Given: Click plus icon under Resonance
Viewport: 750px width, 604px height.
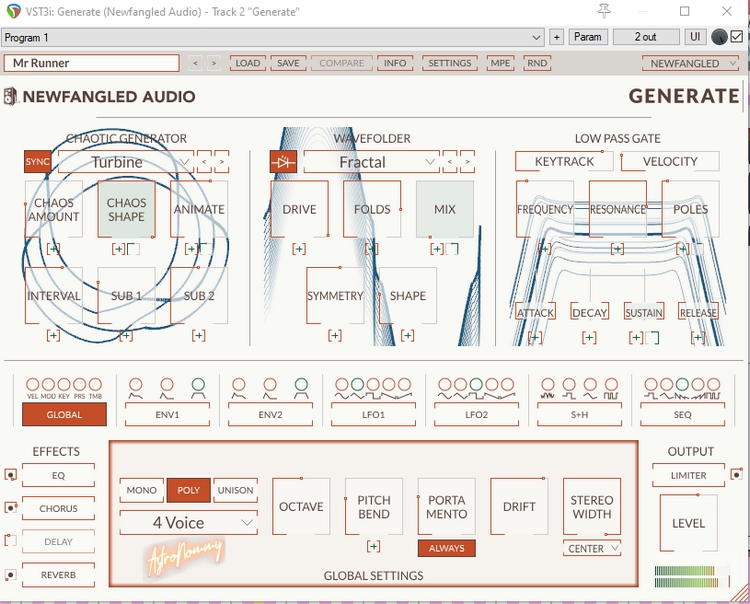Looking at the screenshot, I should tap(618, 249).
